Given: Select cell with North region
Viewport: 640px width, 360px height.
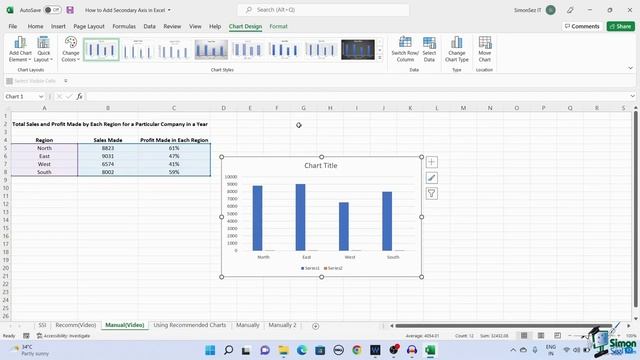Looking at the screenshot, I should click(x=44, y=148).
